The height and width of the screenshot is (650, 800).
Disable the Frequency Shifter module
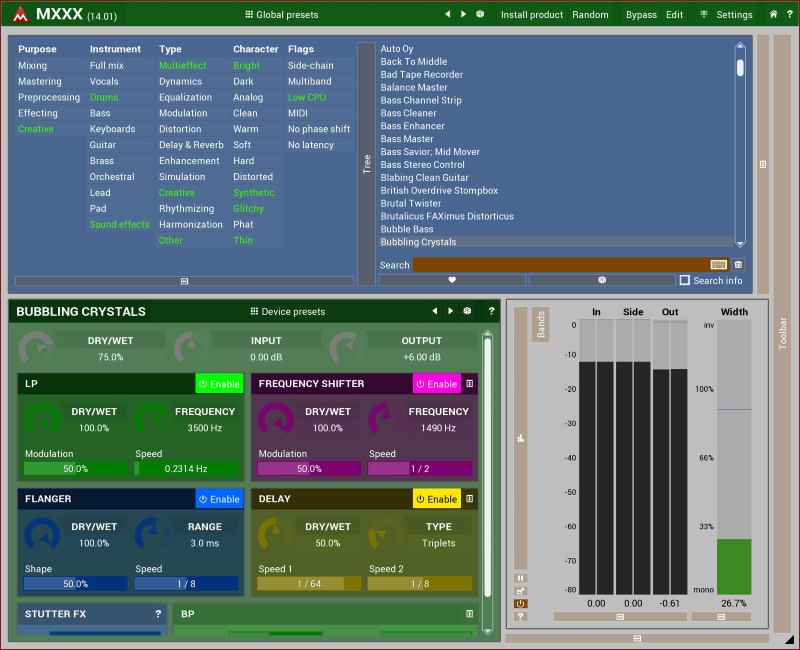click(x=436, y=384)
